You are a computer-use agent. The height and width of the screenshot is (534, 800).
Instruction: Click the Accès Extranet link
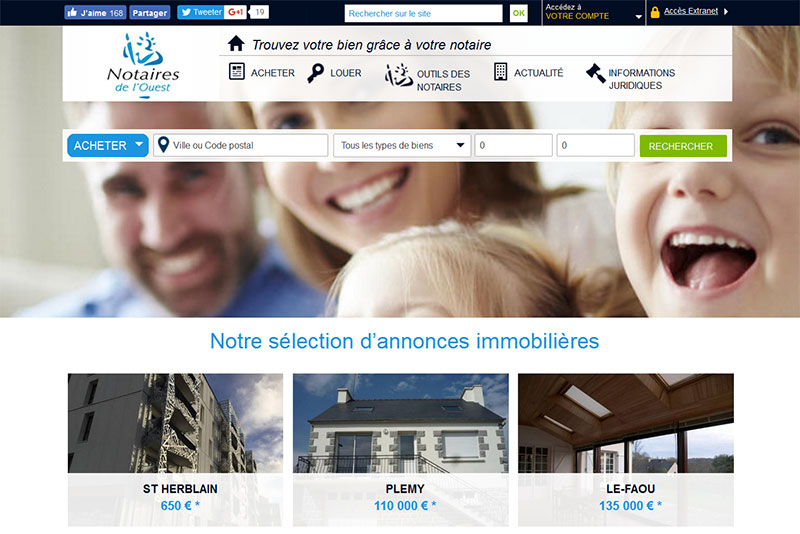[x=691, y=11]
